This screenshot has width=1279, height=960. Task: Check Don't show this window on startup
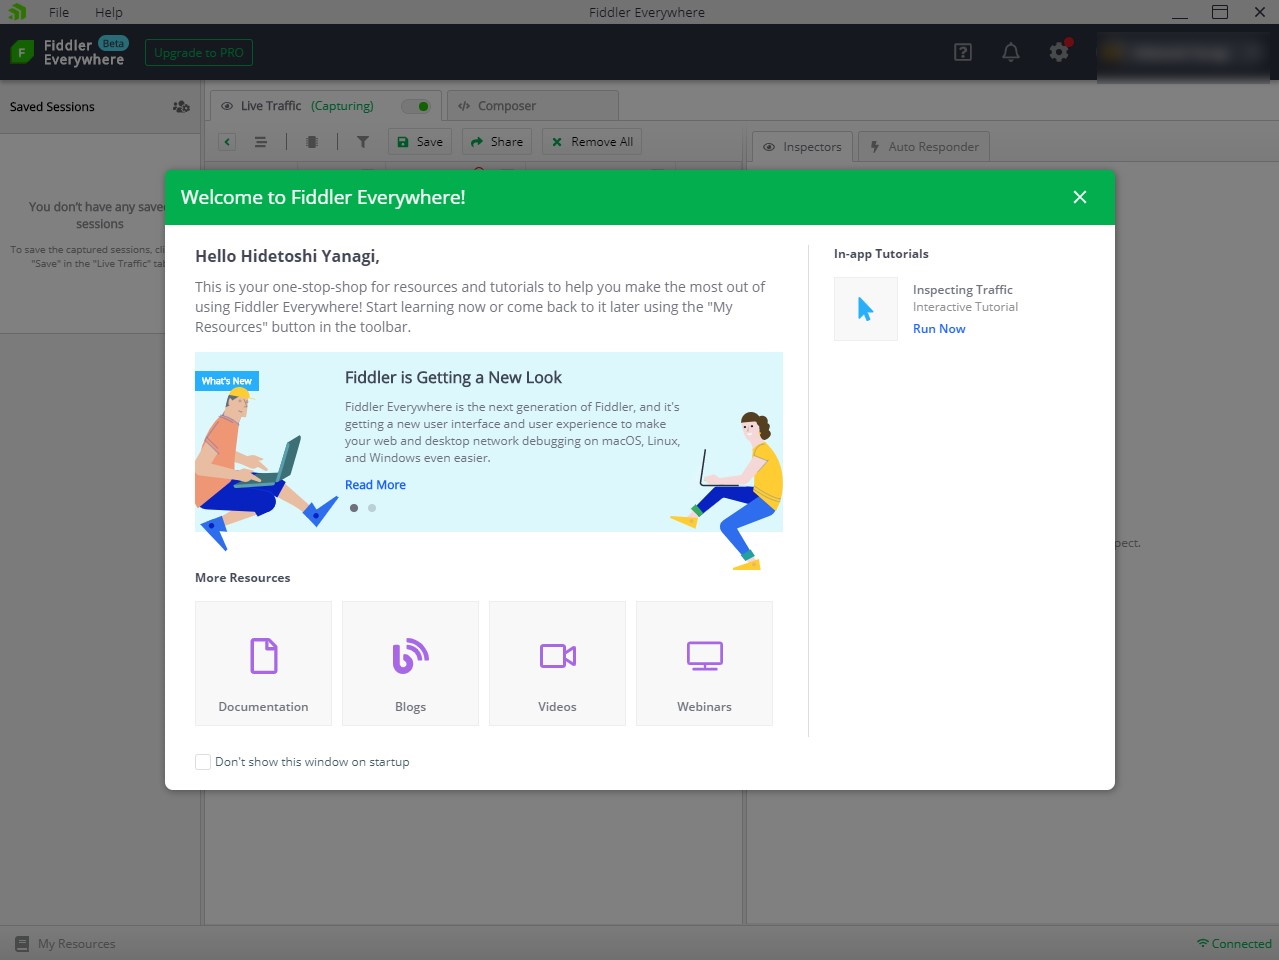coord(203,762)
